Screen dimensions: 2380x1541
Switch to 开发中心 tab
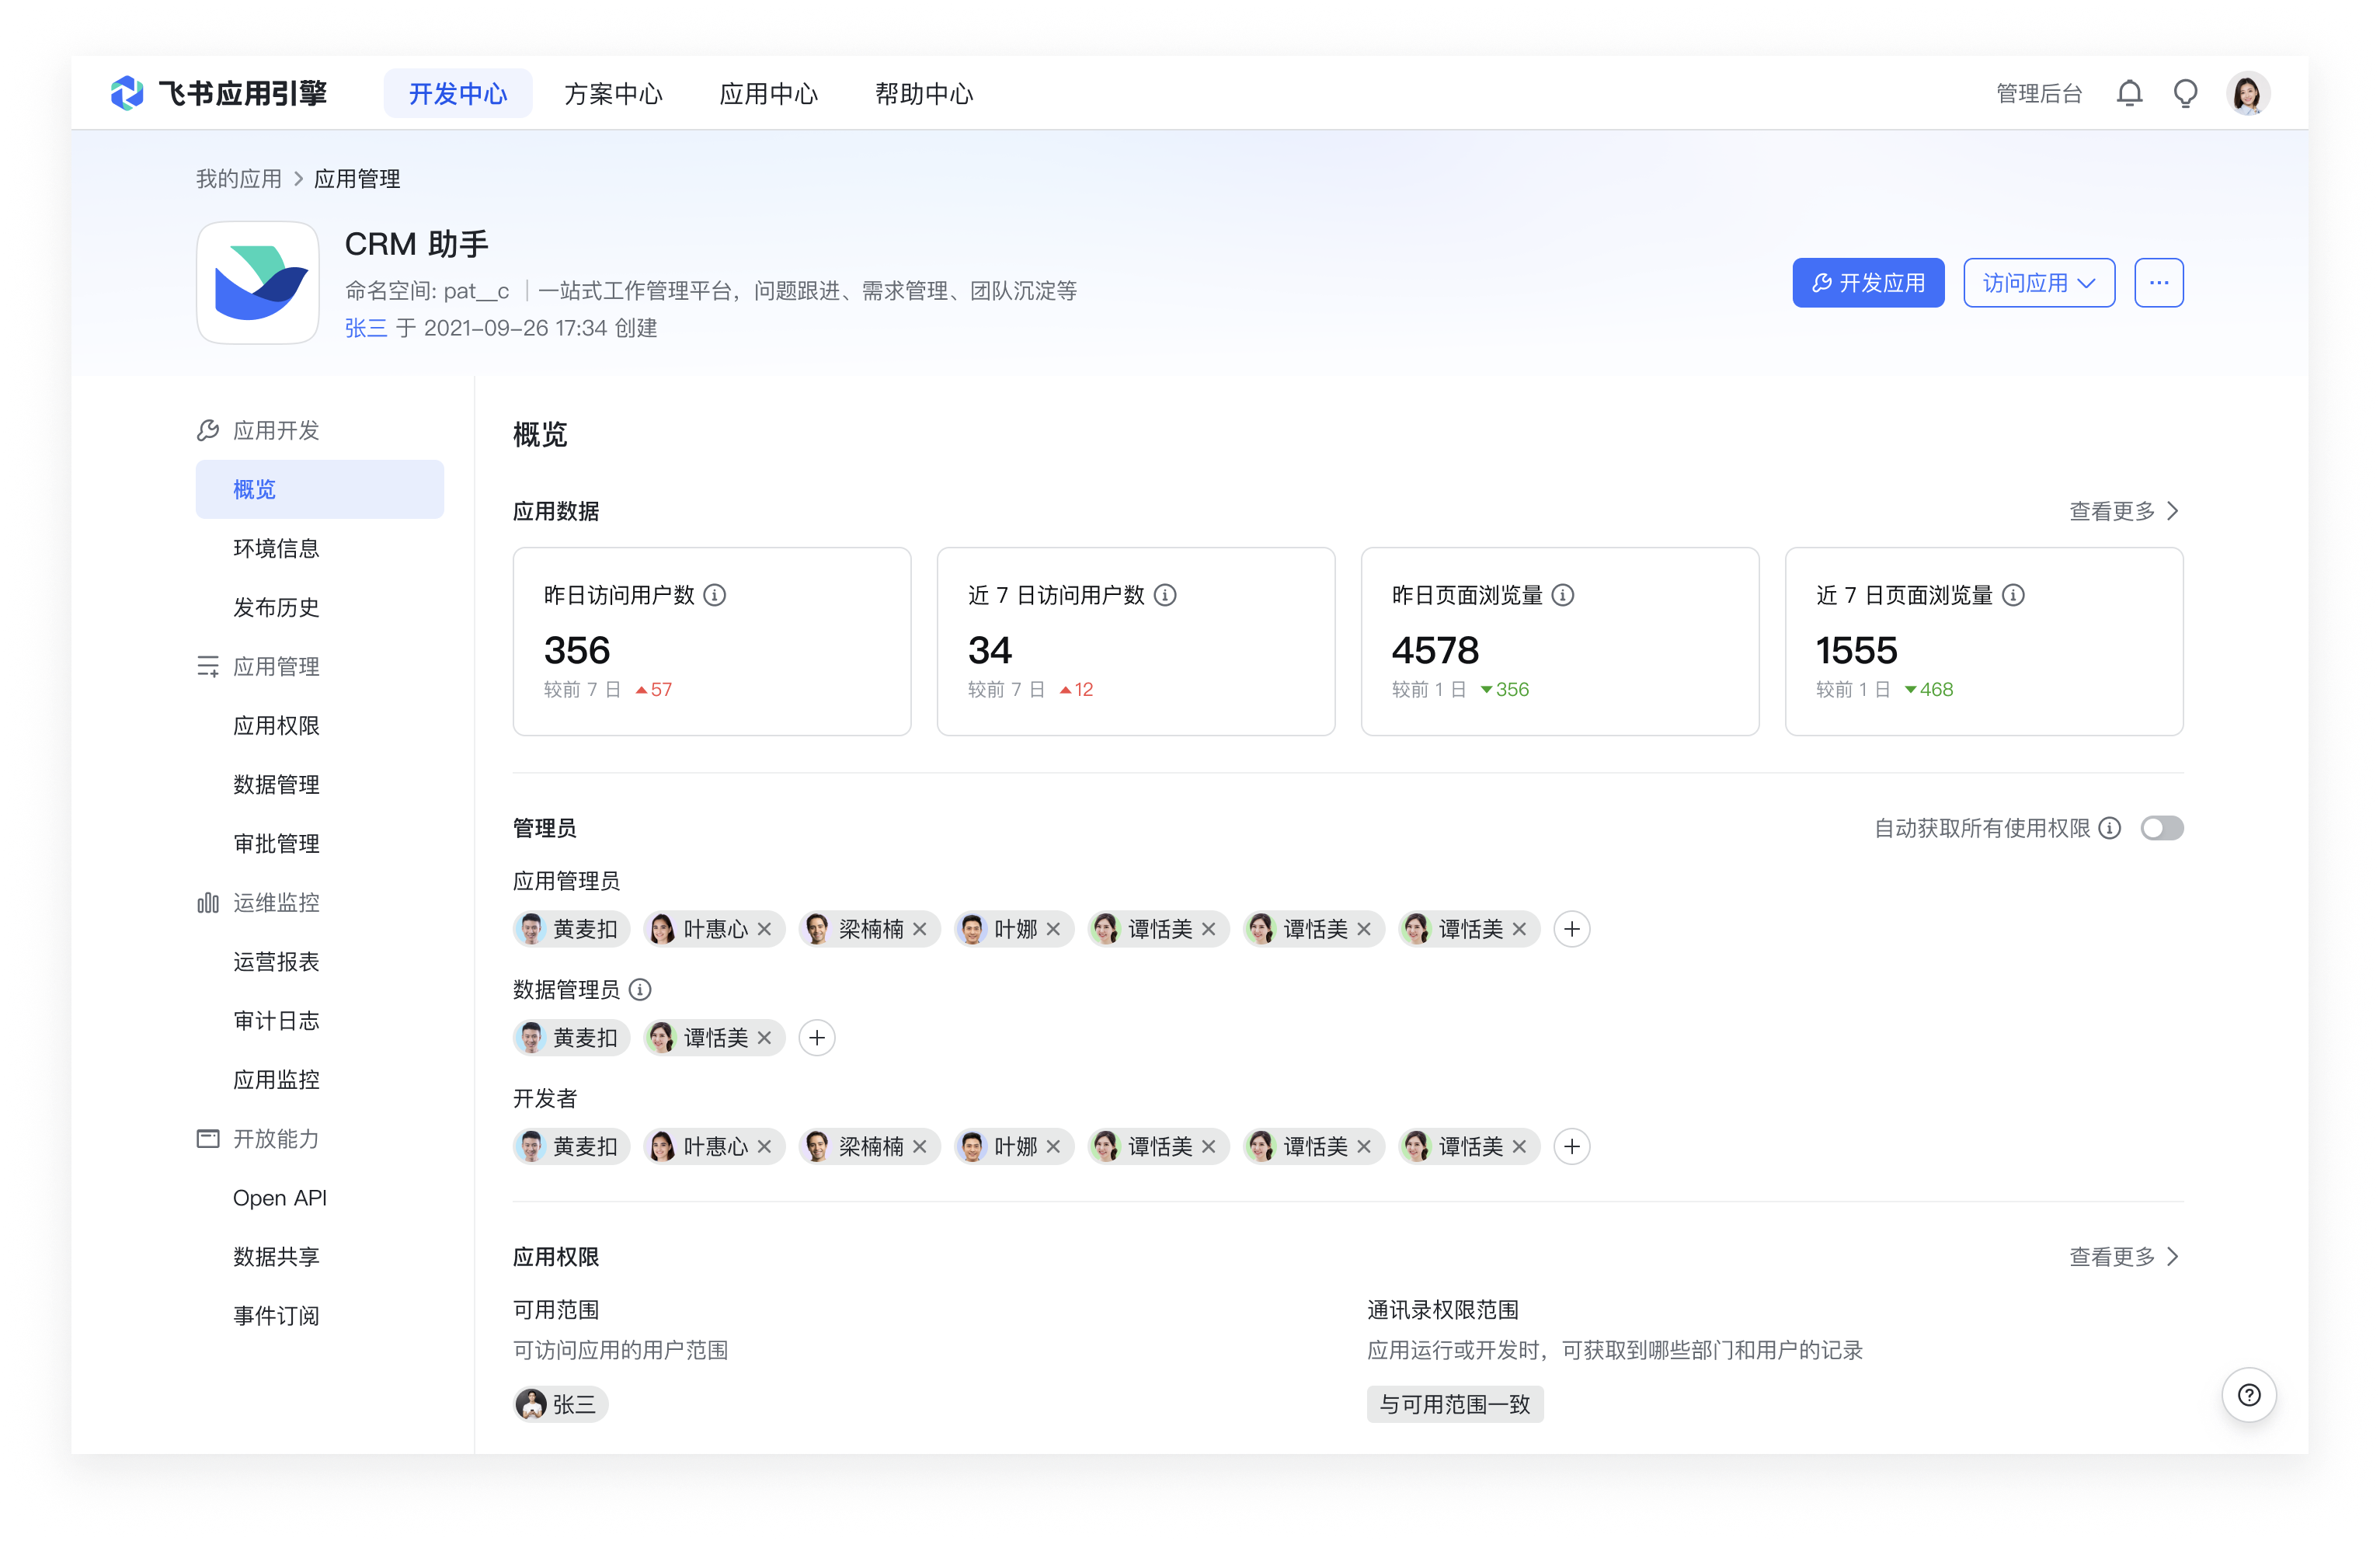(457, 93)
